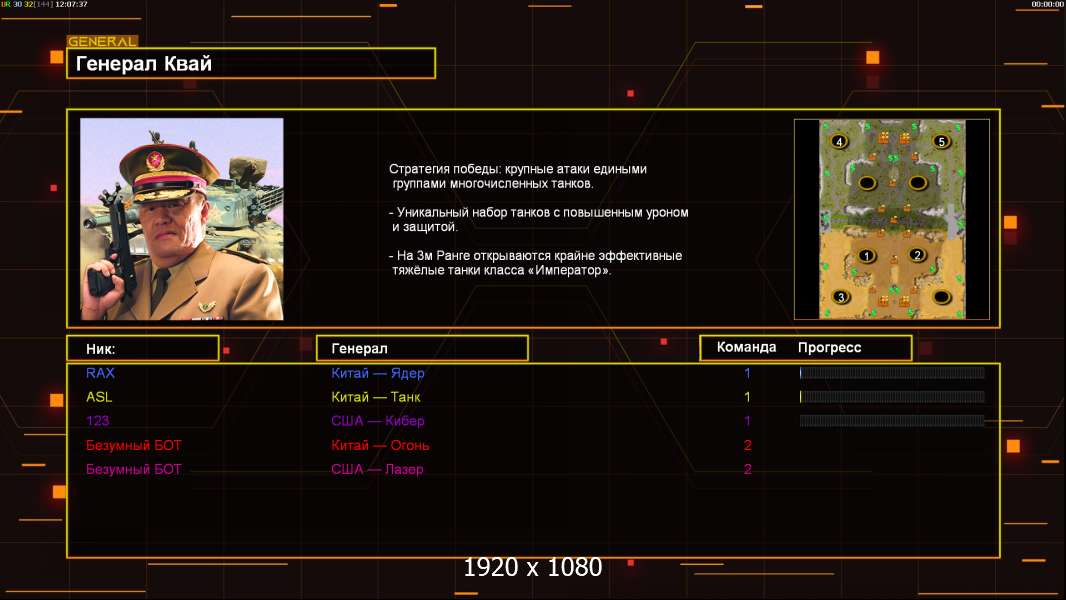Click start position 4 on the minimap
Screen dimensions: 1066x600
[x=839, y=142]
